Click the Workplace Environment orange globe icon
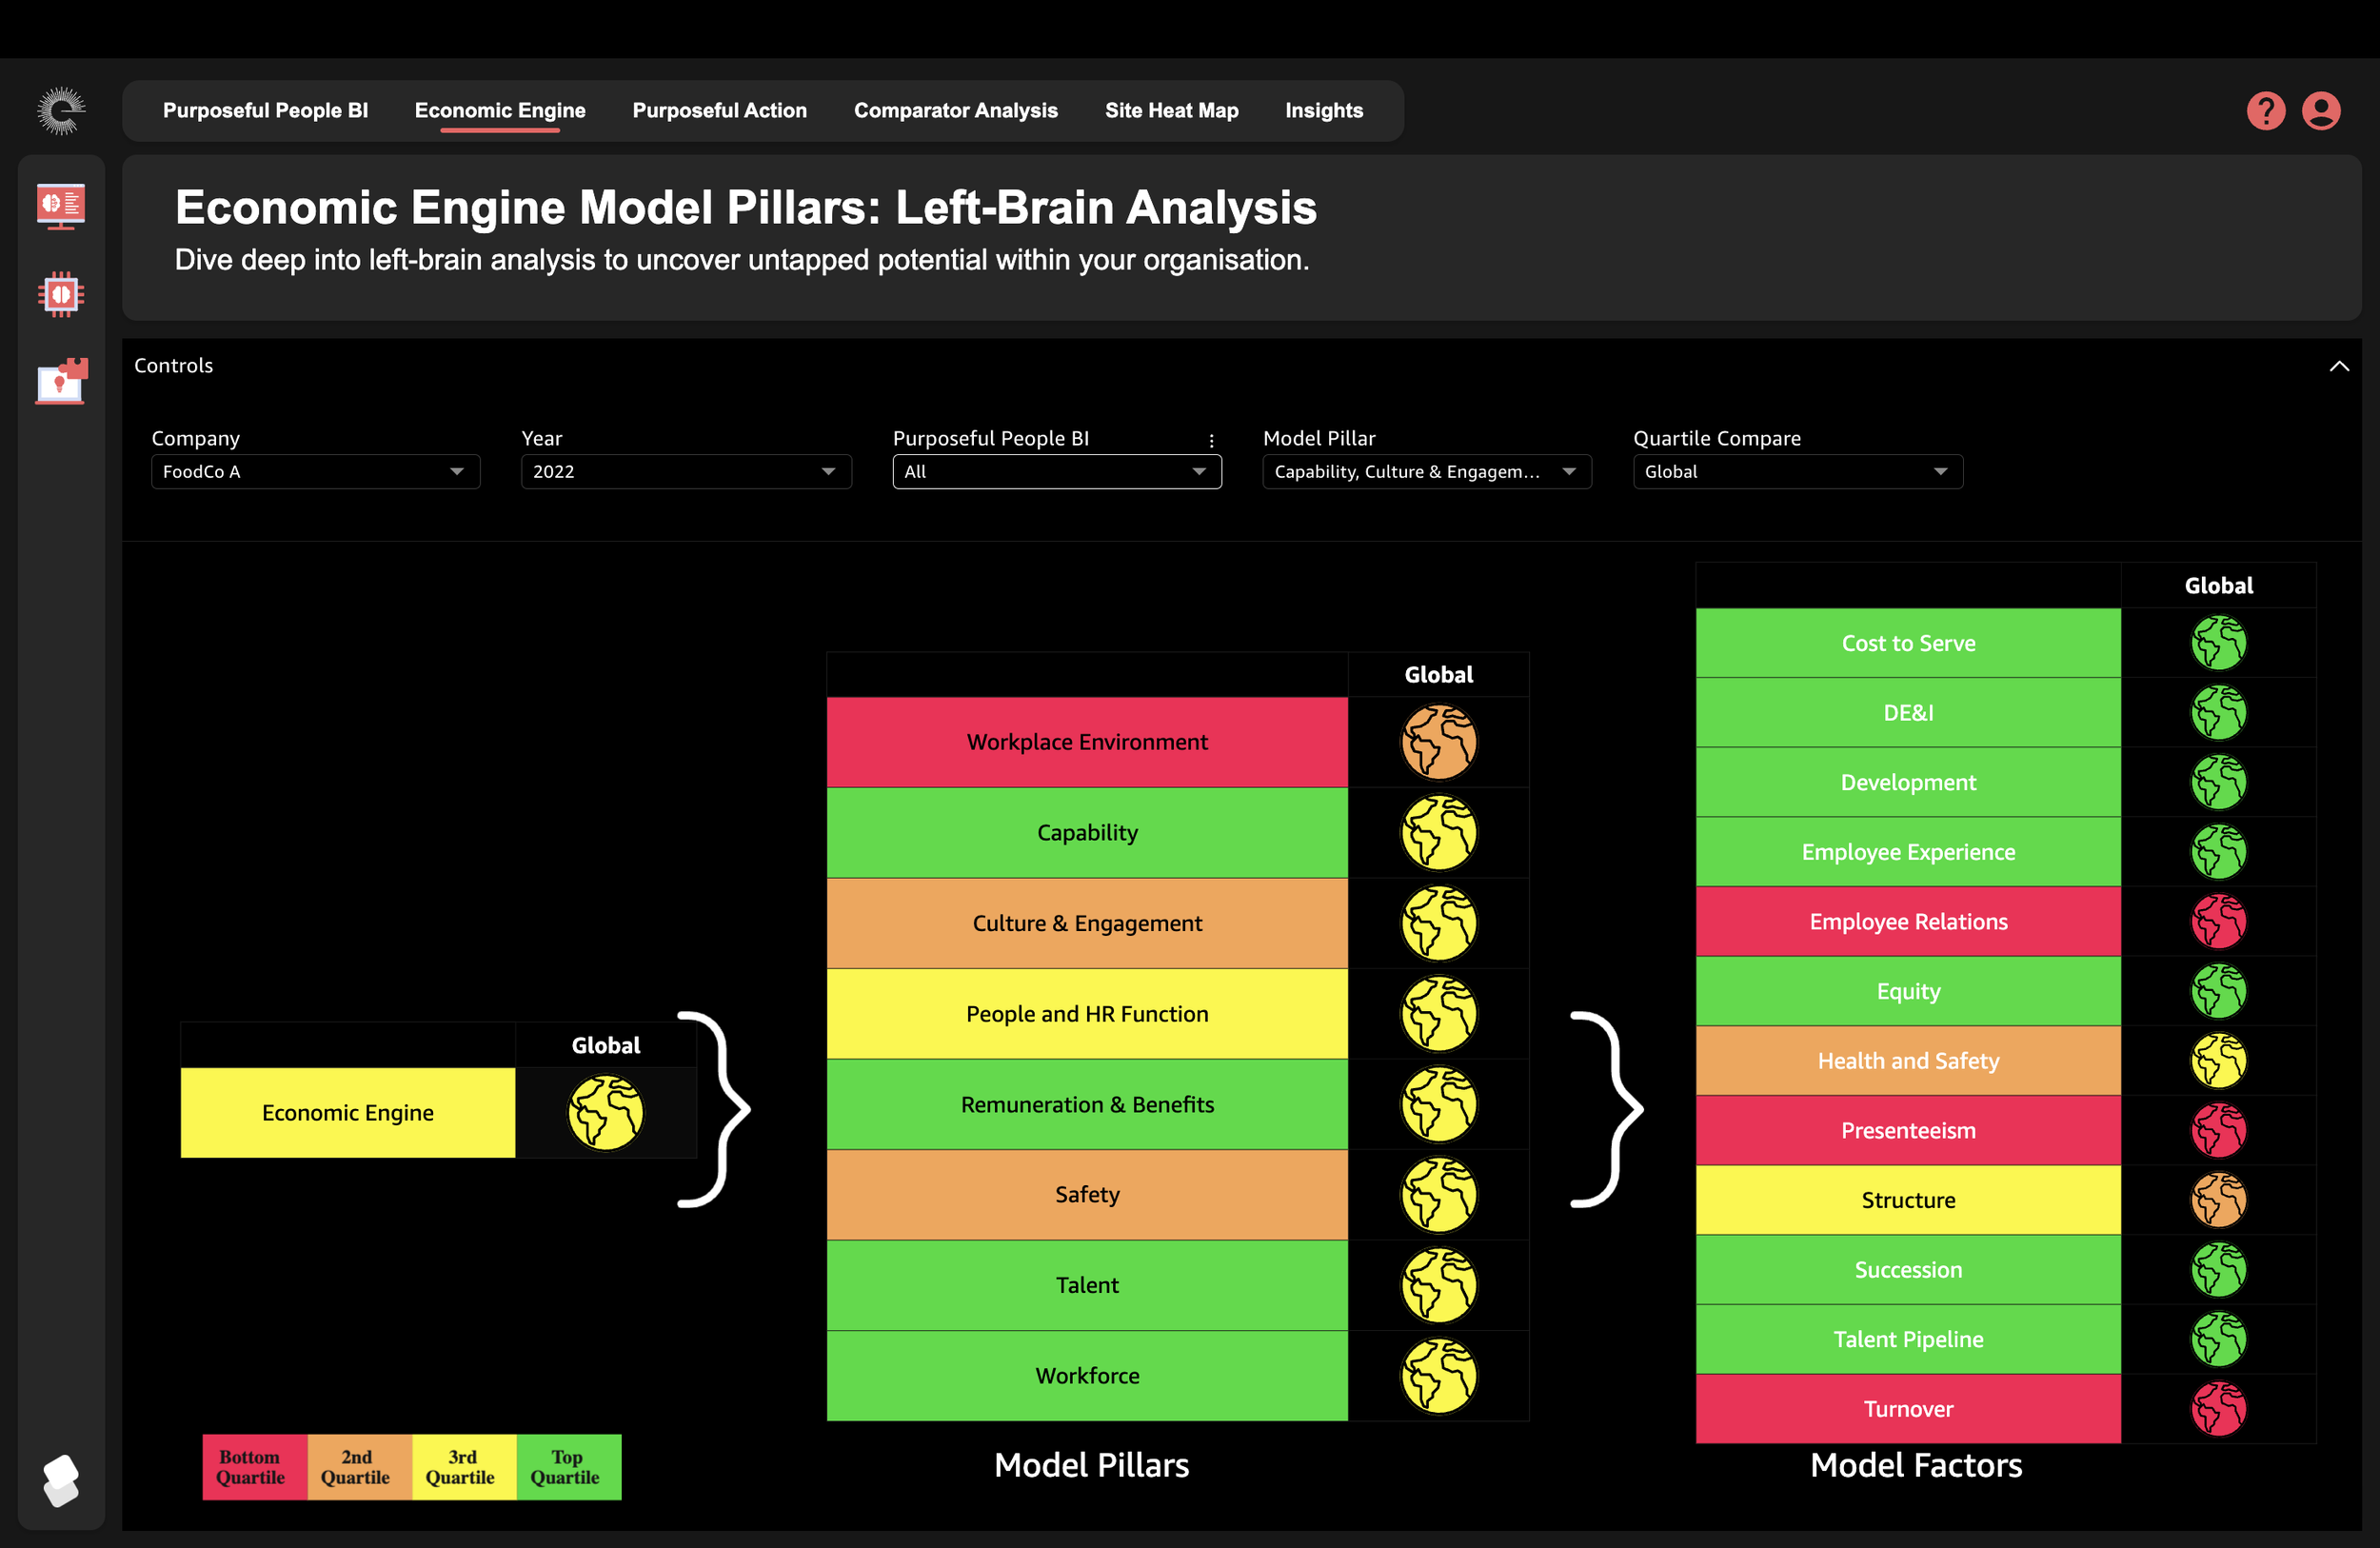Image resolution: width=2380 pixels, height=1548 pixels. pos(1438,742)
